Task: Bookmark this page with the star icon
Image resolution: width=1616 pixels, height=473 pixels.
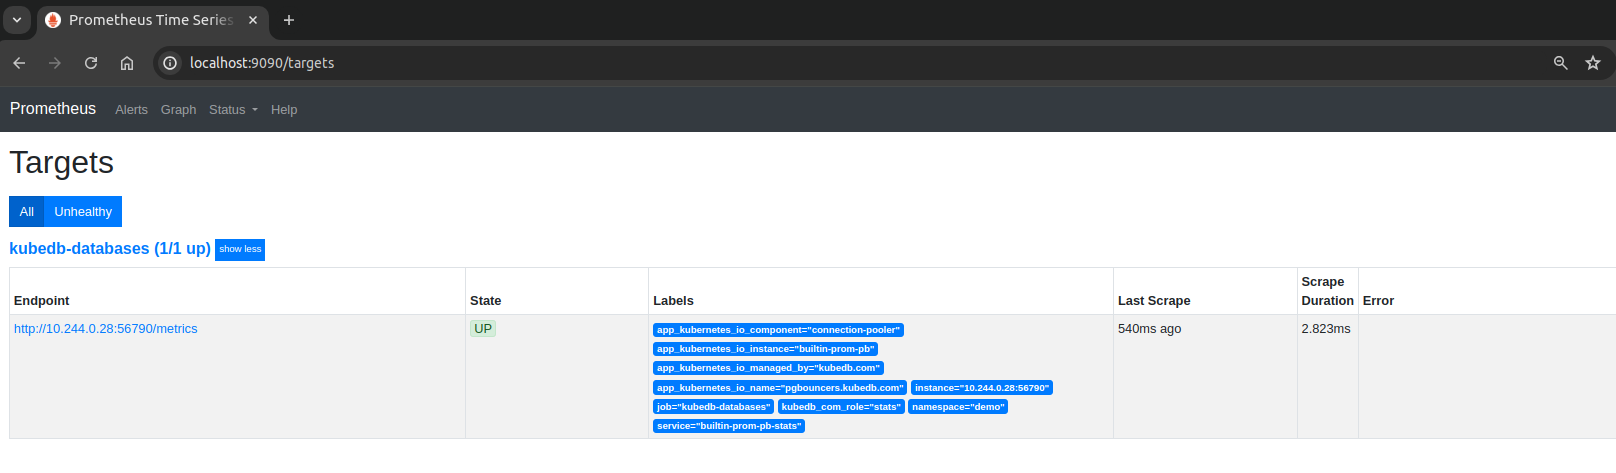Action: [1593, 63]
